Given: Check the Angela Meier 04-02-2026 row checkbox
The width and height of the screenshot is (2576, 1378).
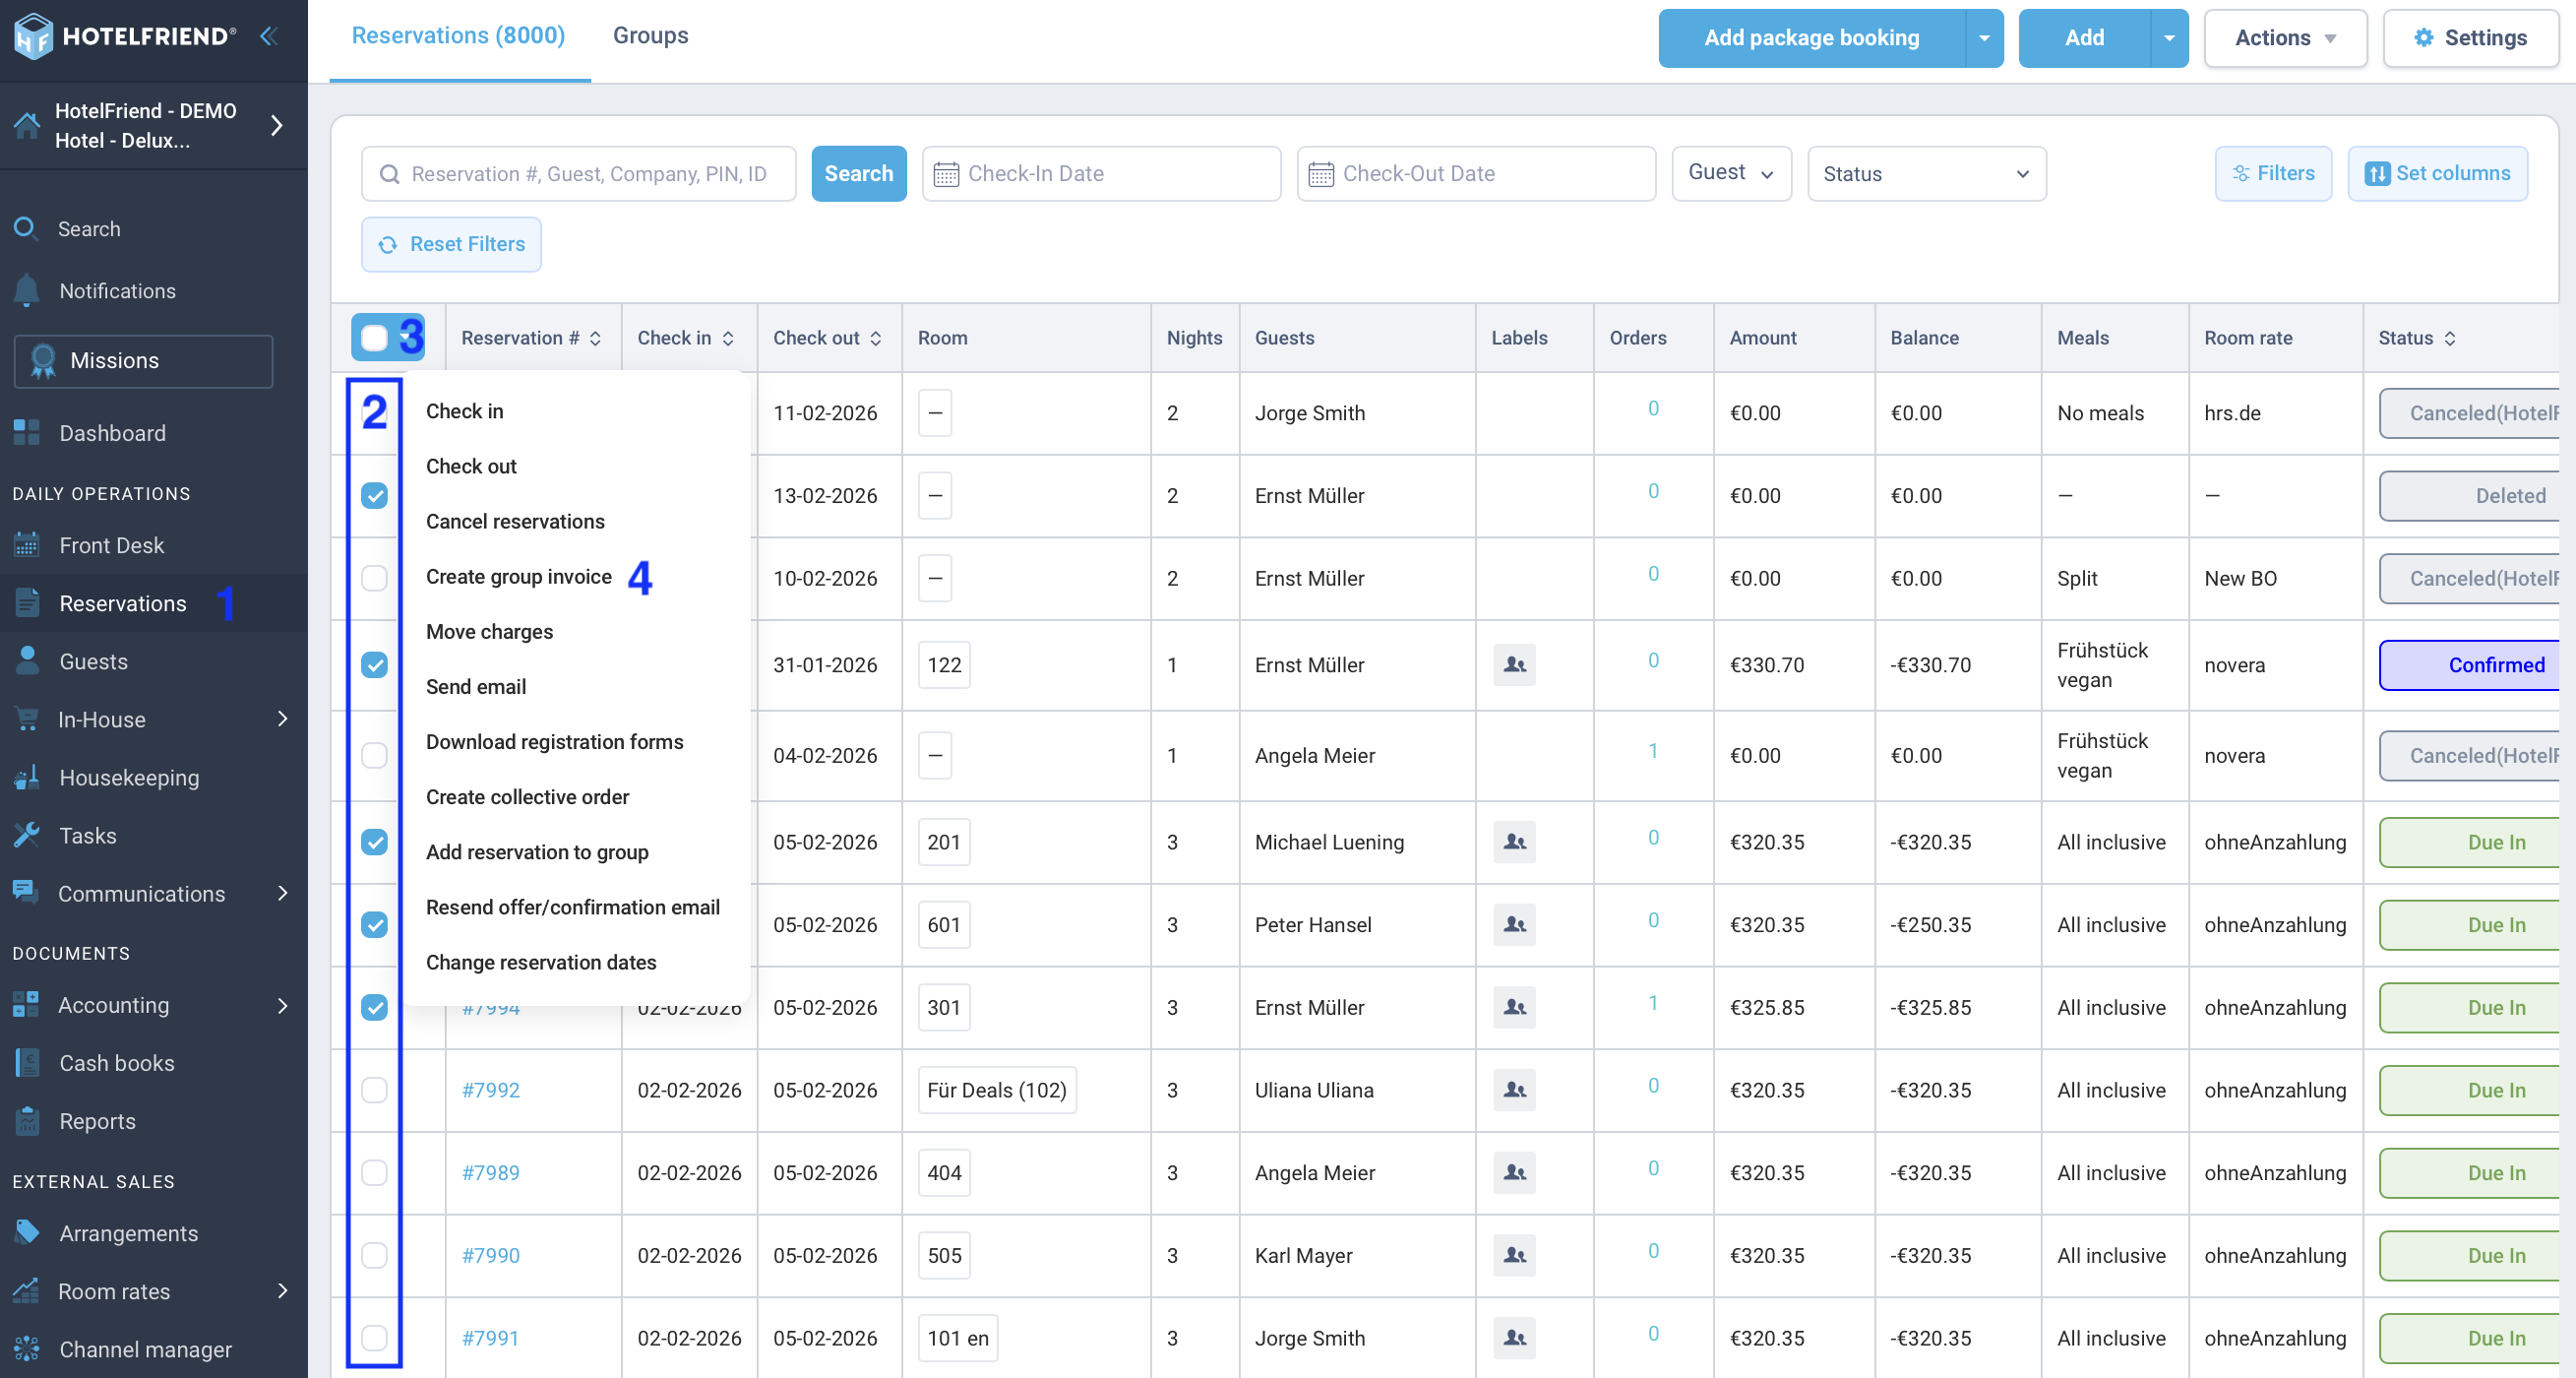Looking at the screenshot, I should 374,755.
